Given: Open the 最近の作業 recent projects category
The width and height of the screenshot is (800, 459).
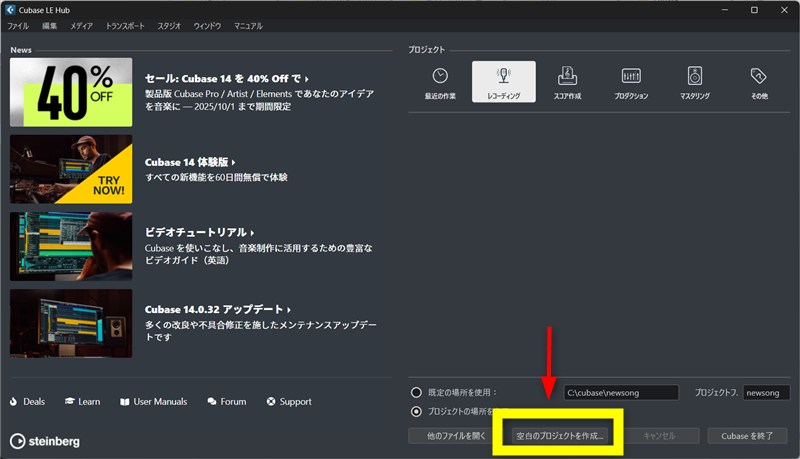Looking at the screenshot, I should (x=440, y=83).
